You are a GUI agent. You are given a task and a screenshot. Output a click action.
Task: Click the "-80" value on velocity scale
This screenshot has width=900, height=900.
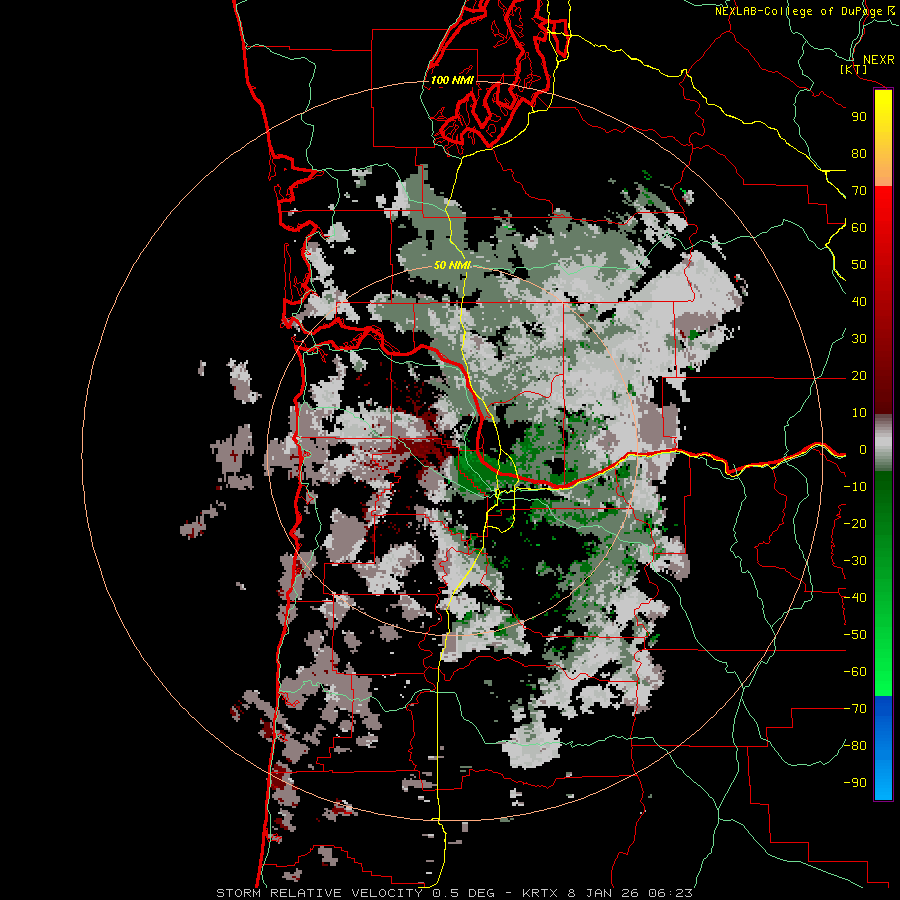pyautogui.click(x=855, y=746)
